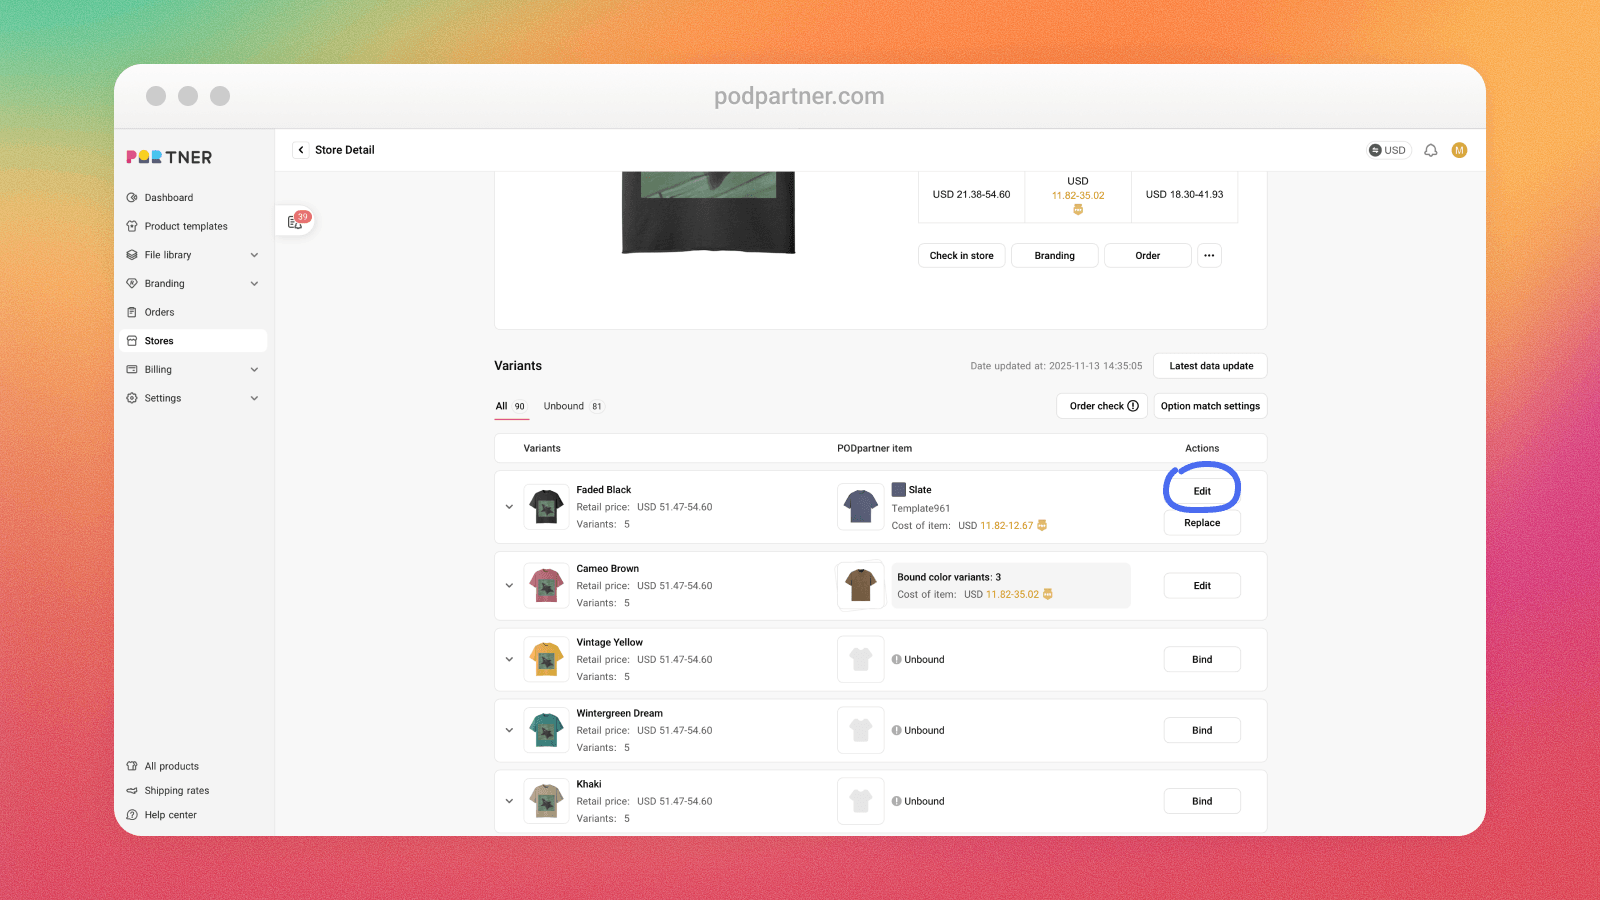Click the Order button in product card
Image resolution: width=1600 pixels, height=900 pixels.
click(x=1148, y=256)
